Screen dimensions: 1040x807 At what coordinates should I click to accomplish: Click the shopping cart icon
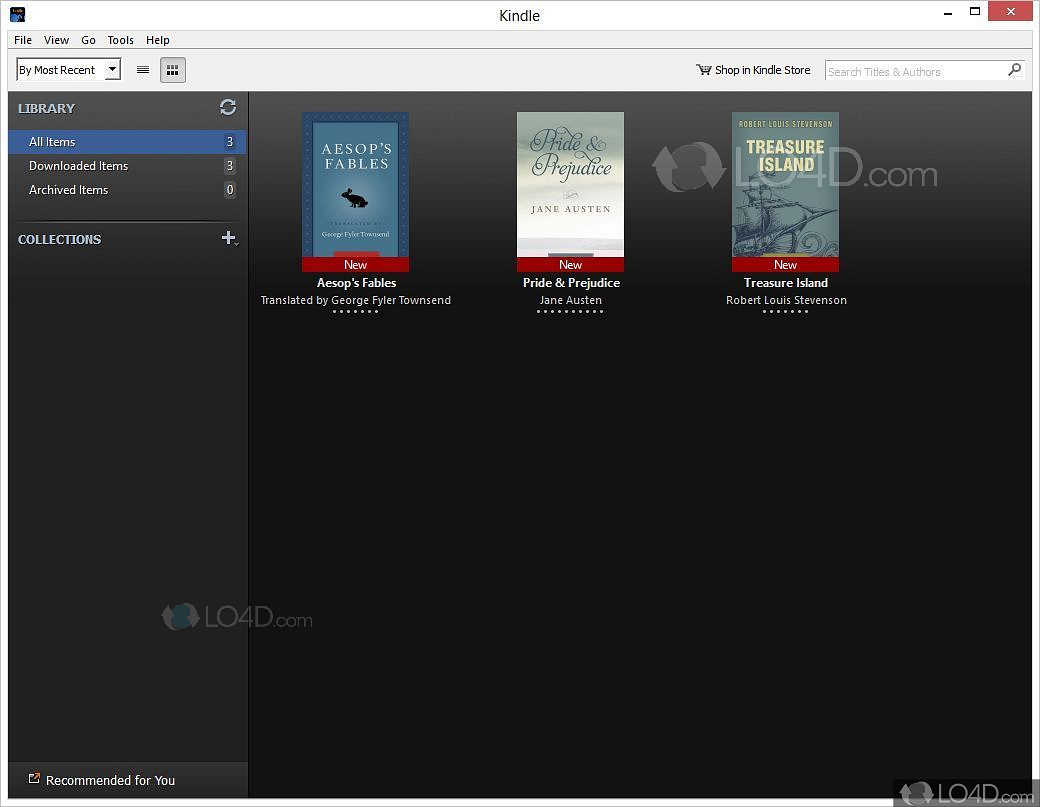[704, 70]
